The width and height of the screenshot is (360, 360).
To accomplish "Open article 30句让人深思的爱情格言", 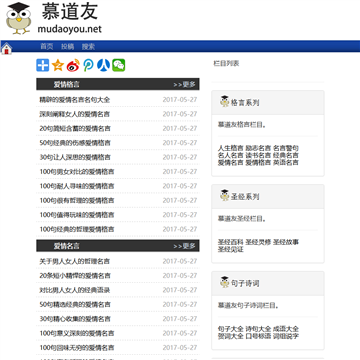I will point(75,157).
